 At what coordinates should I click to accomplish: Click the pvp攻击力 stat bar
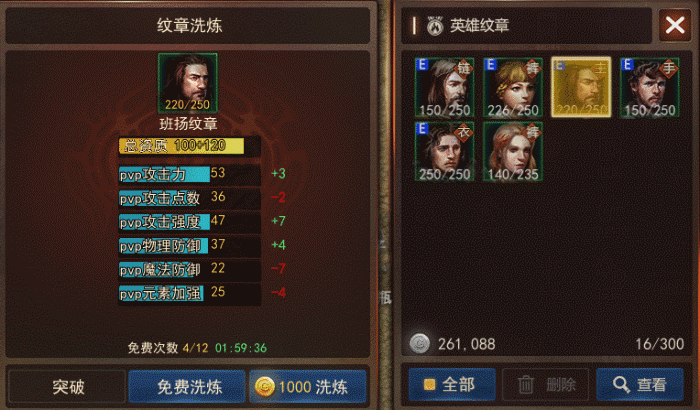189,174
